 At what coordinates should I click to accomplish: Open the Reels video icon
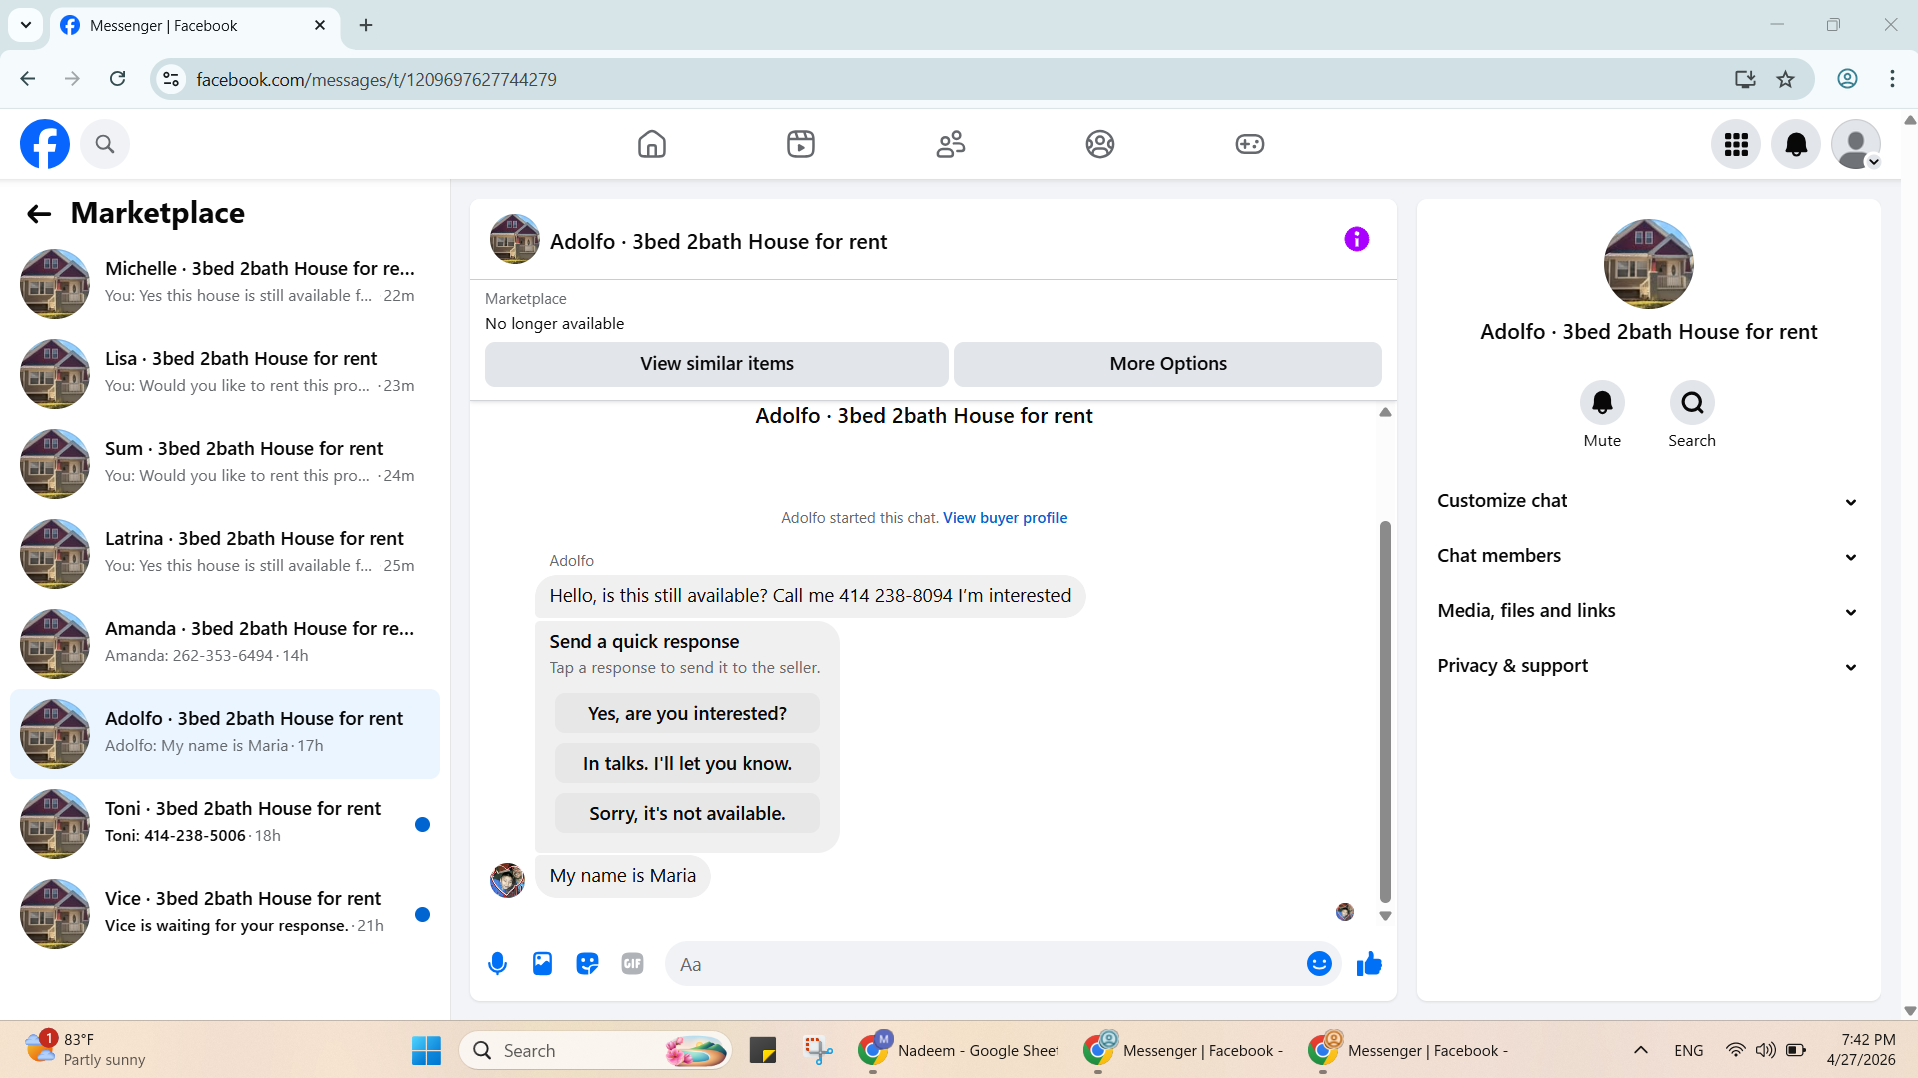(x=801, y=144)
